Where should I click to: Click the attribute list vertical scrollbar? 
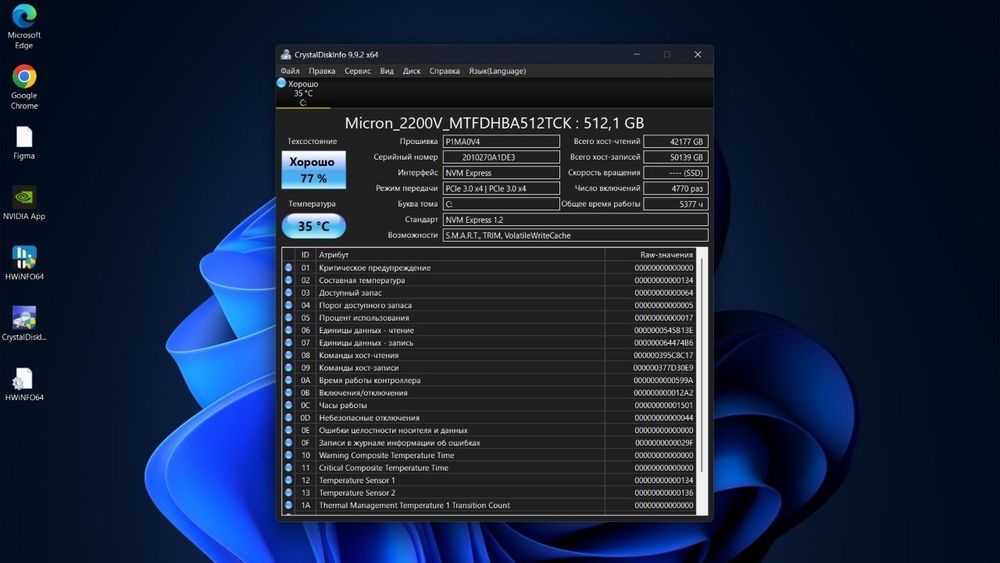pos(702,381)
